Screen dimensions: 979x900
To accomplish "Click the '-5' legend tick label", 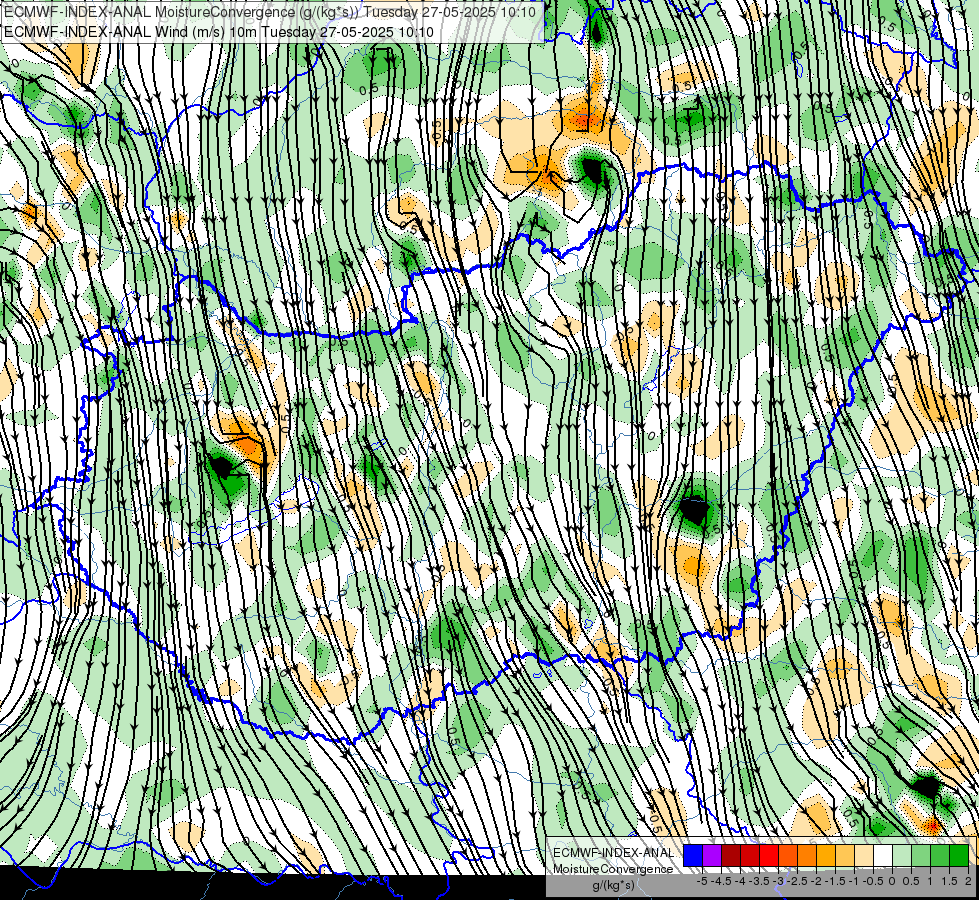I will (x=702, y=881).
